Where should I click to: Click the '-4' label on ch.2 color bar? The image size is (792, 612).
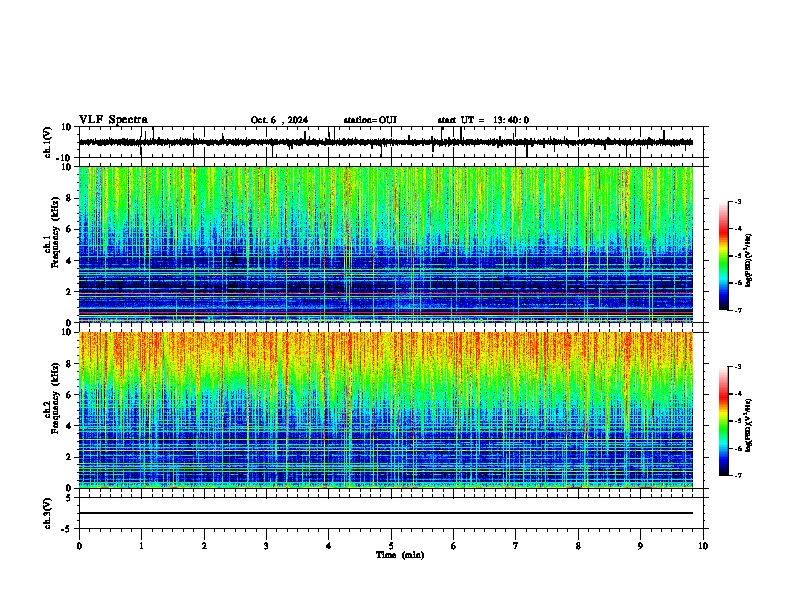click(738, 394)
